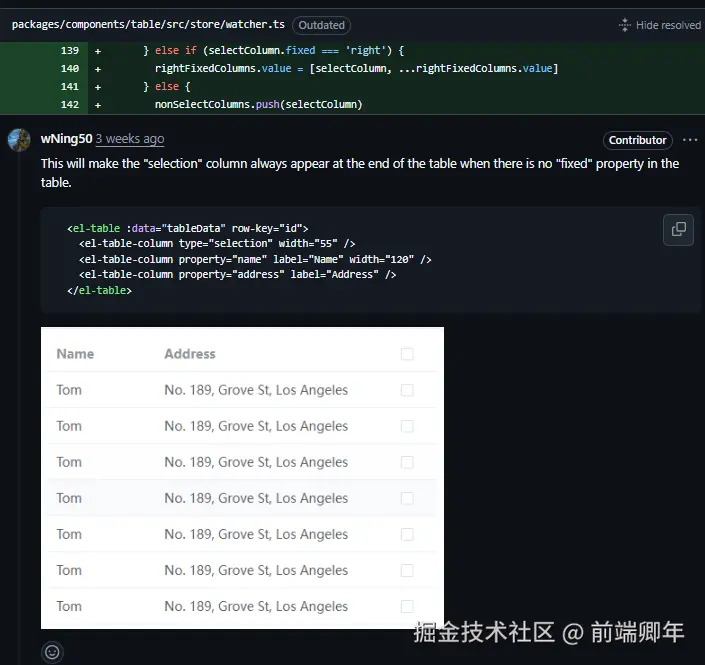Click the table screenshot thumbnail in comment
Screen dimensions: 705x665
(242, 478)
